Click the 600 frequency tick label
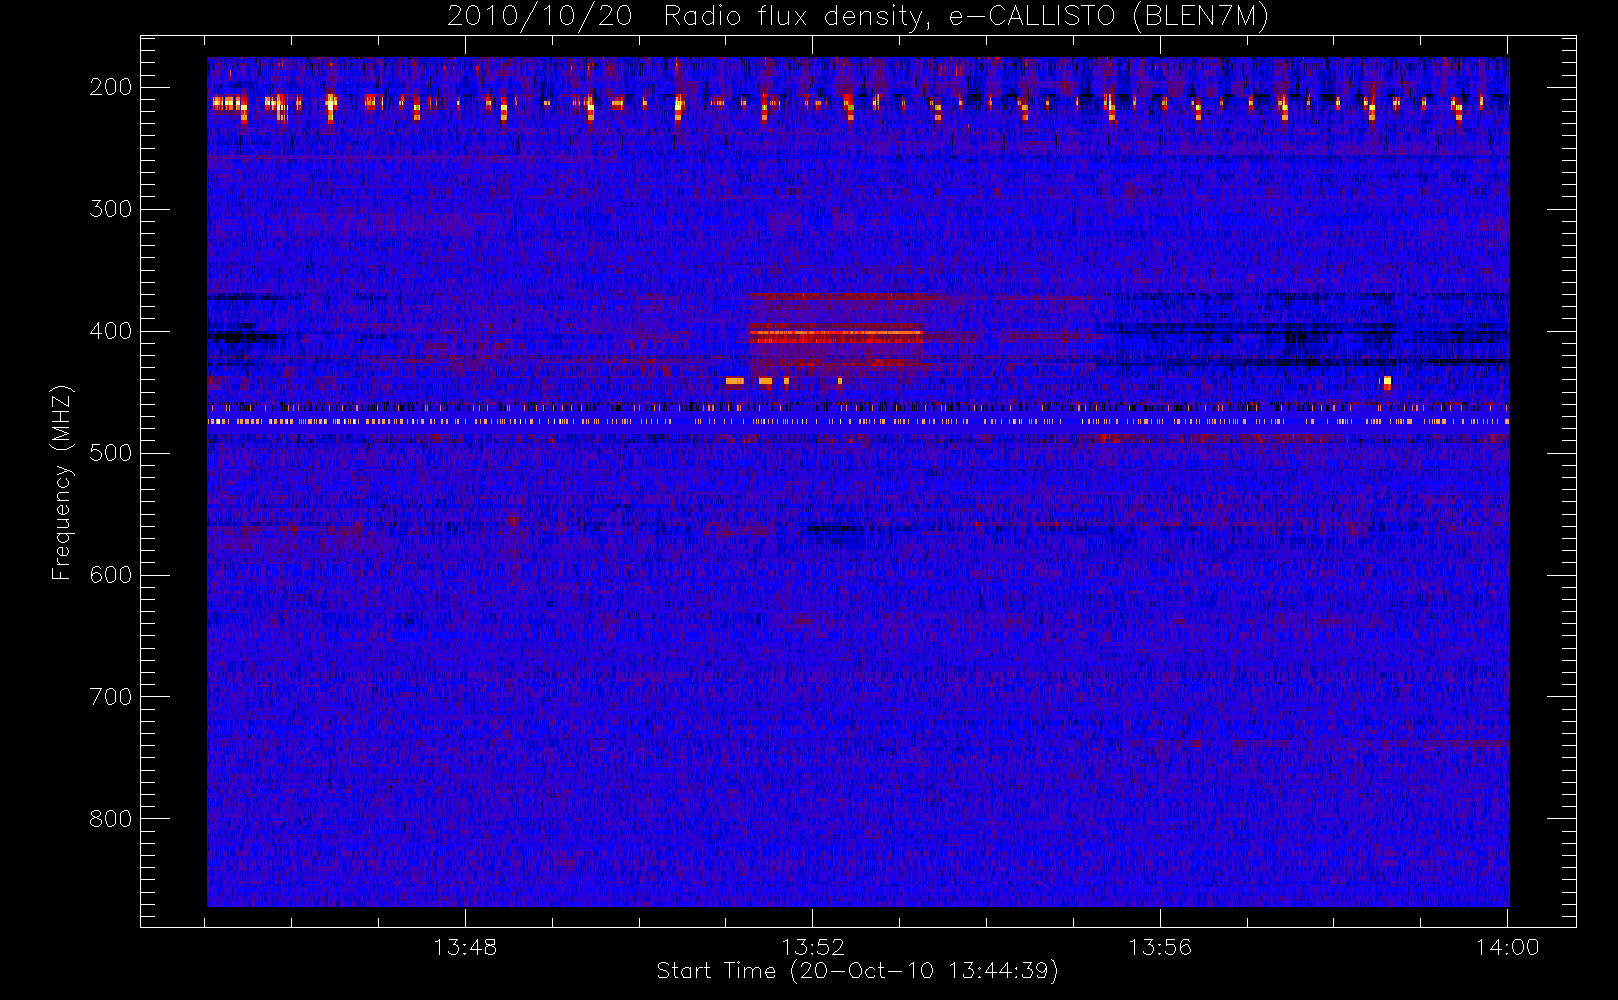 111,575
